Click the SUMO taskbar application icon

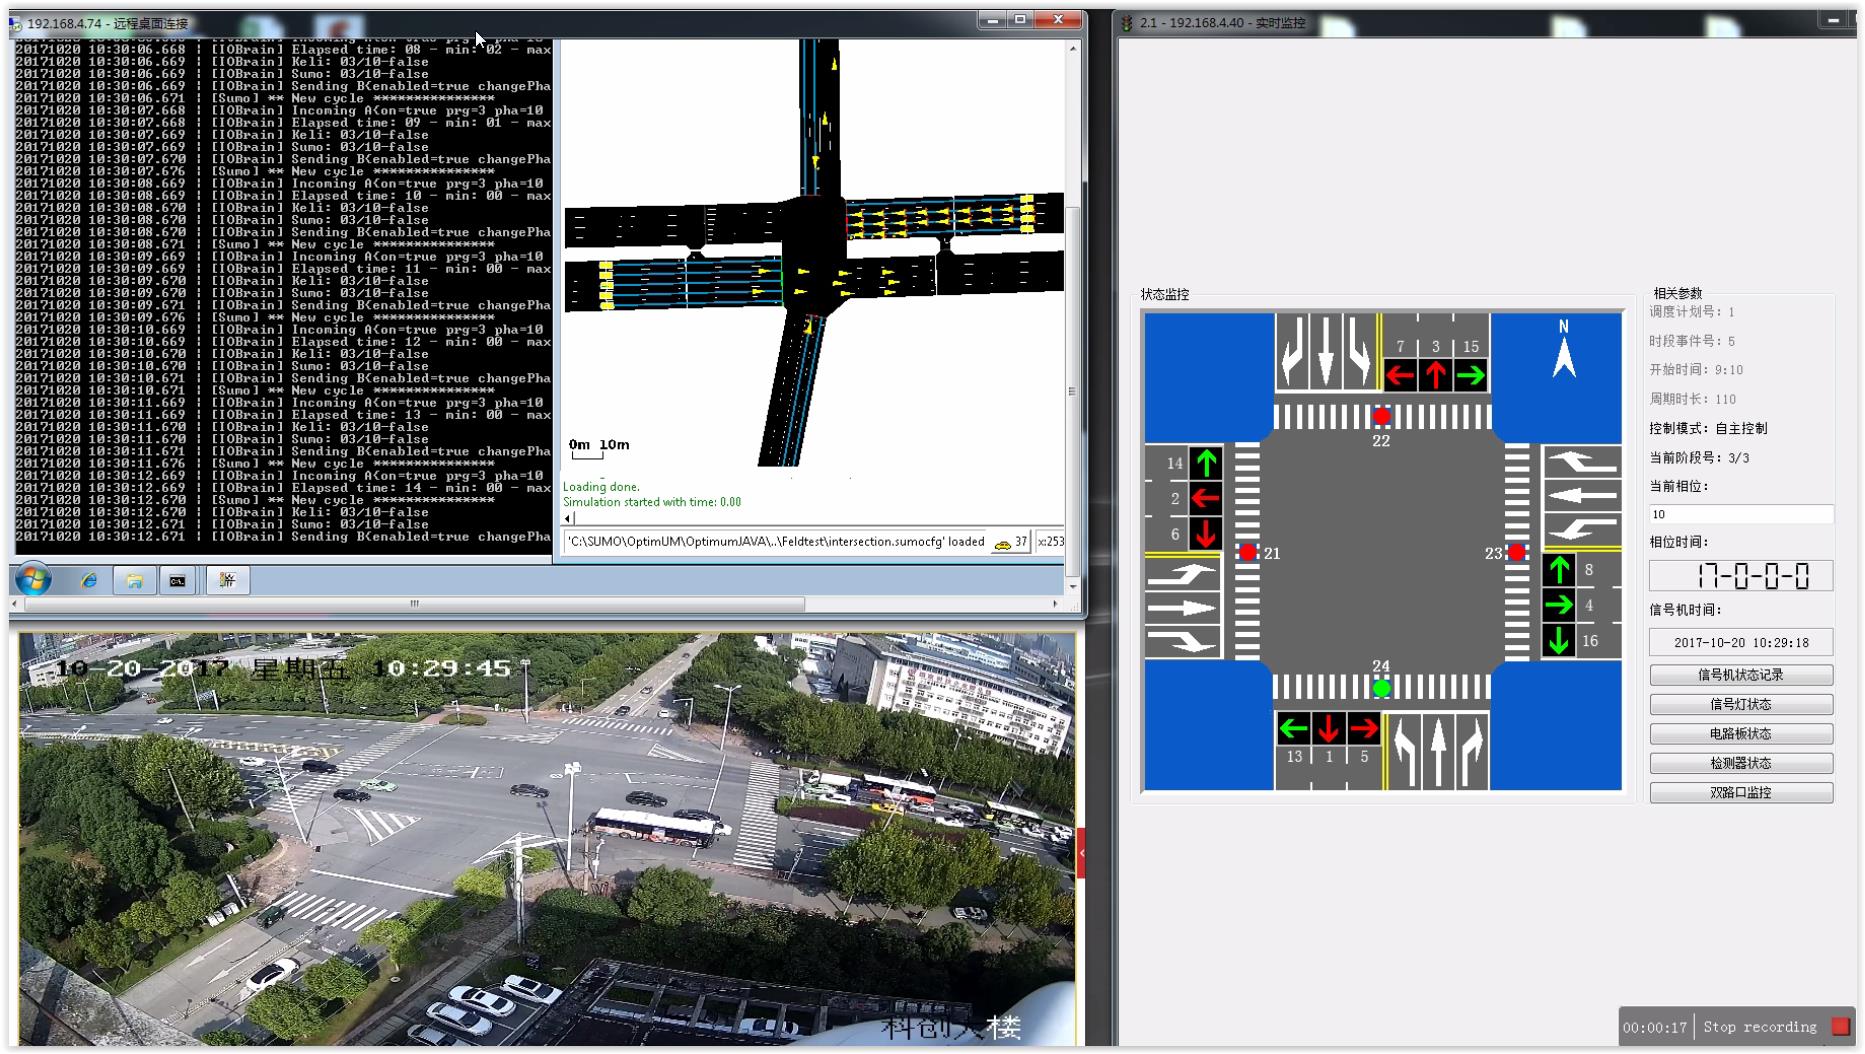pos(227,580)
